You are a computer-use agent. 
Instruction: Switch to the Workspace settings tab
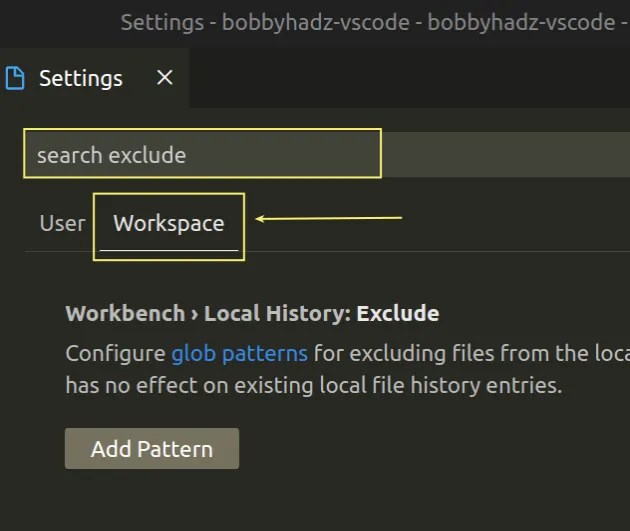(169, 224)
